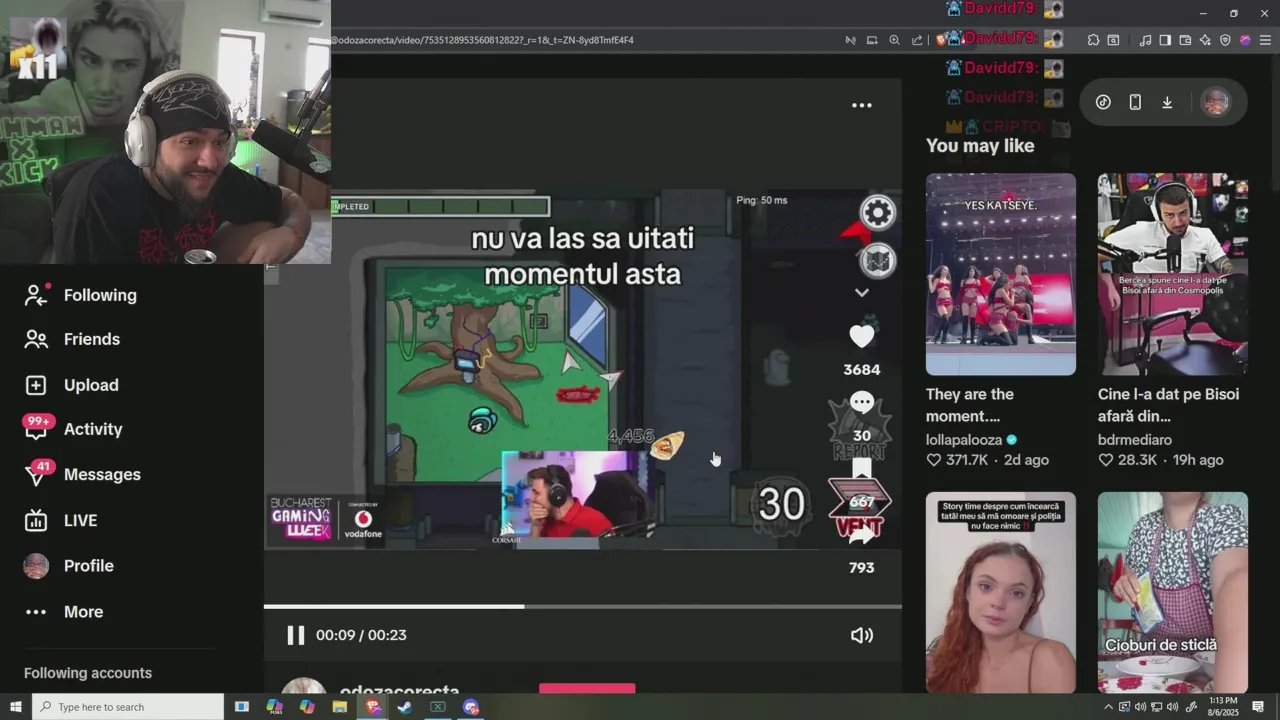Image resolution: width=1280 pixels, height=720 pixels.
Task: Click the Brave Shields lion icon
Action: tap(940, 40)
